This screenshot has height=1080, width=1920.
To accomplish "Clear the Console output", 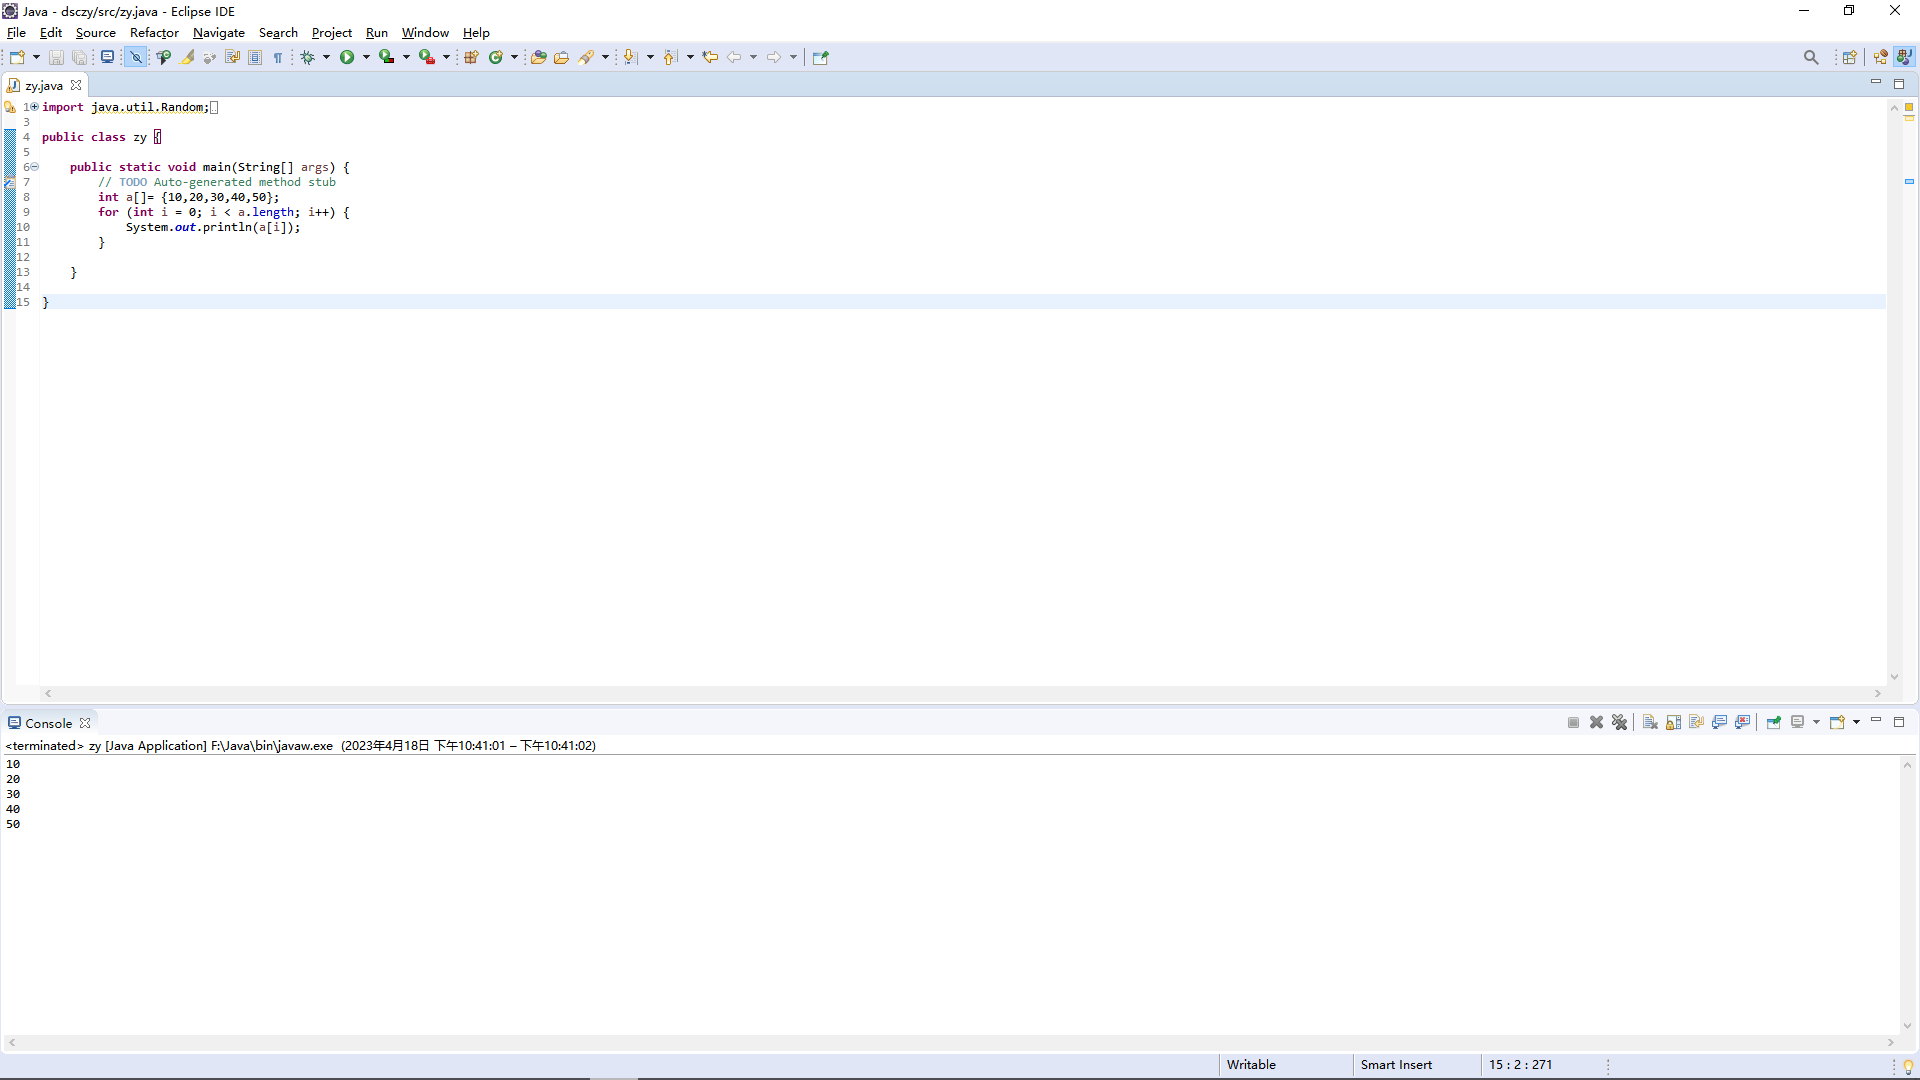I will [x=1650, y=722].
